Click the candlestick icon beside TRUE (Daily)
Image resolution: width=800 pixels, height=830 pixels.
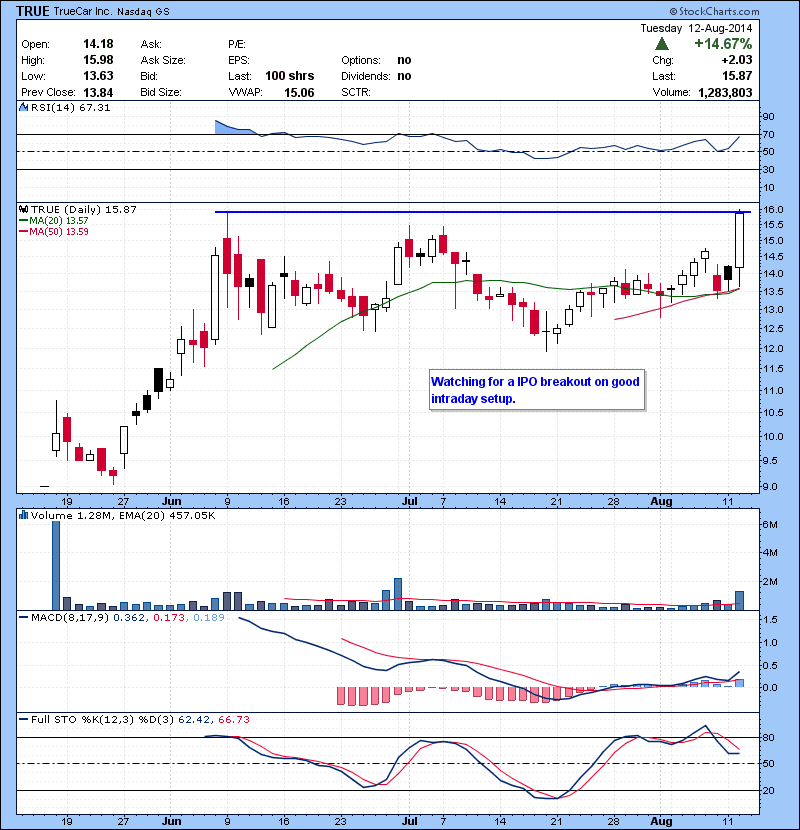coord(23,209)
